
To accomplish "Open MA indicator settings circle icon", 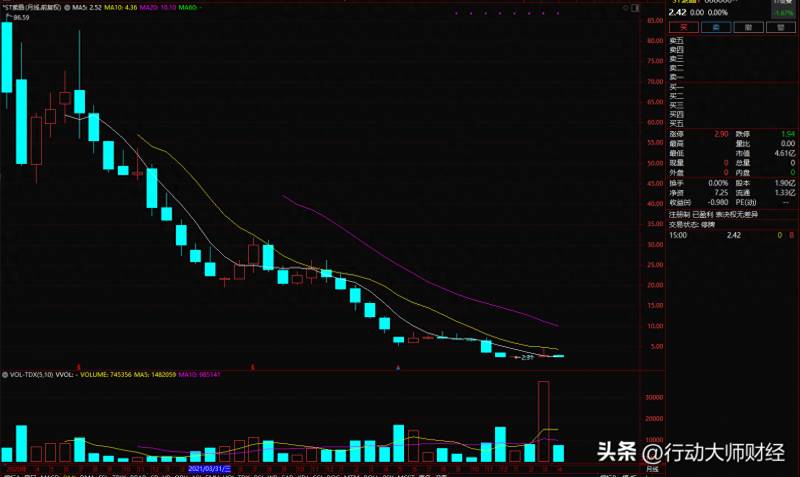I will [x=67, y=8].
